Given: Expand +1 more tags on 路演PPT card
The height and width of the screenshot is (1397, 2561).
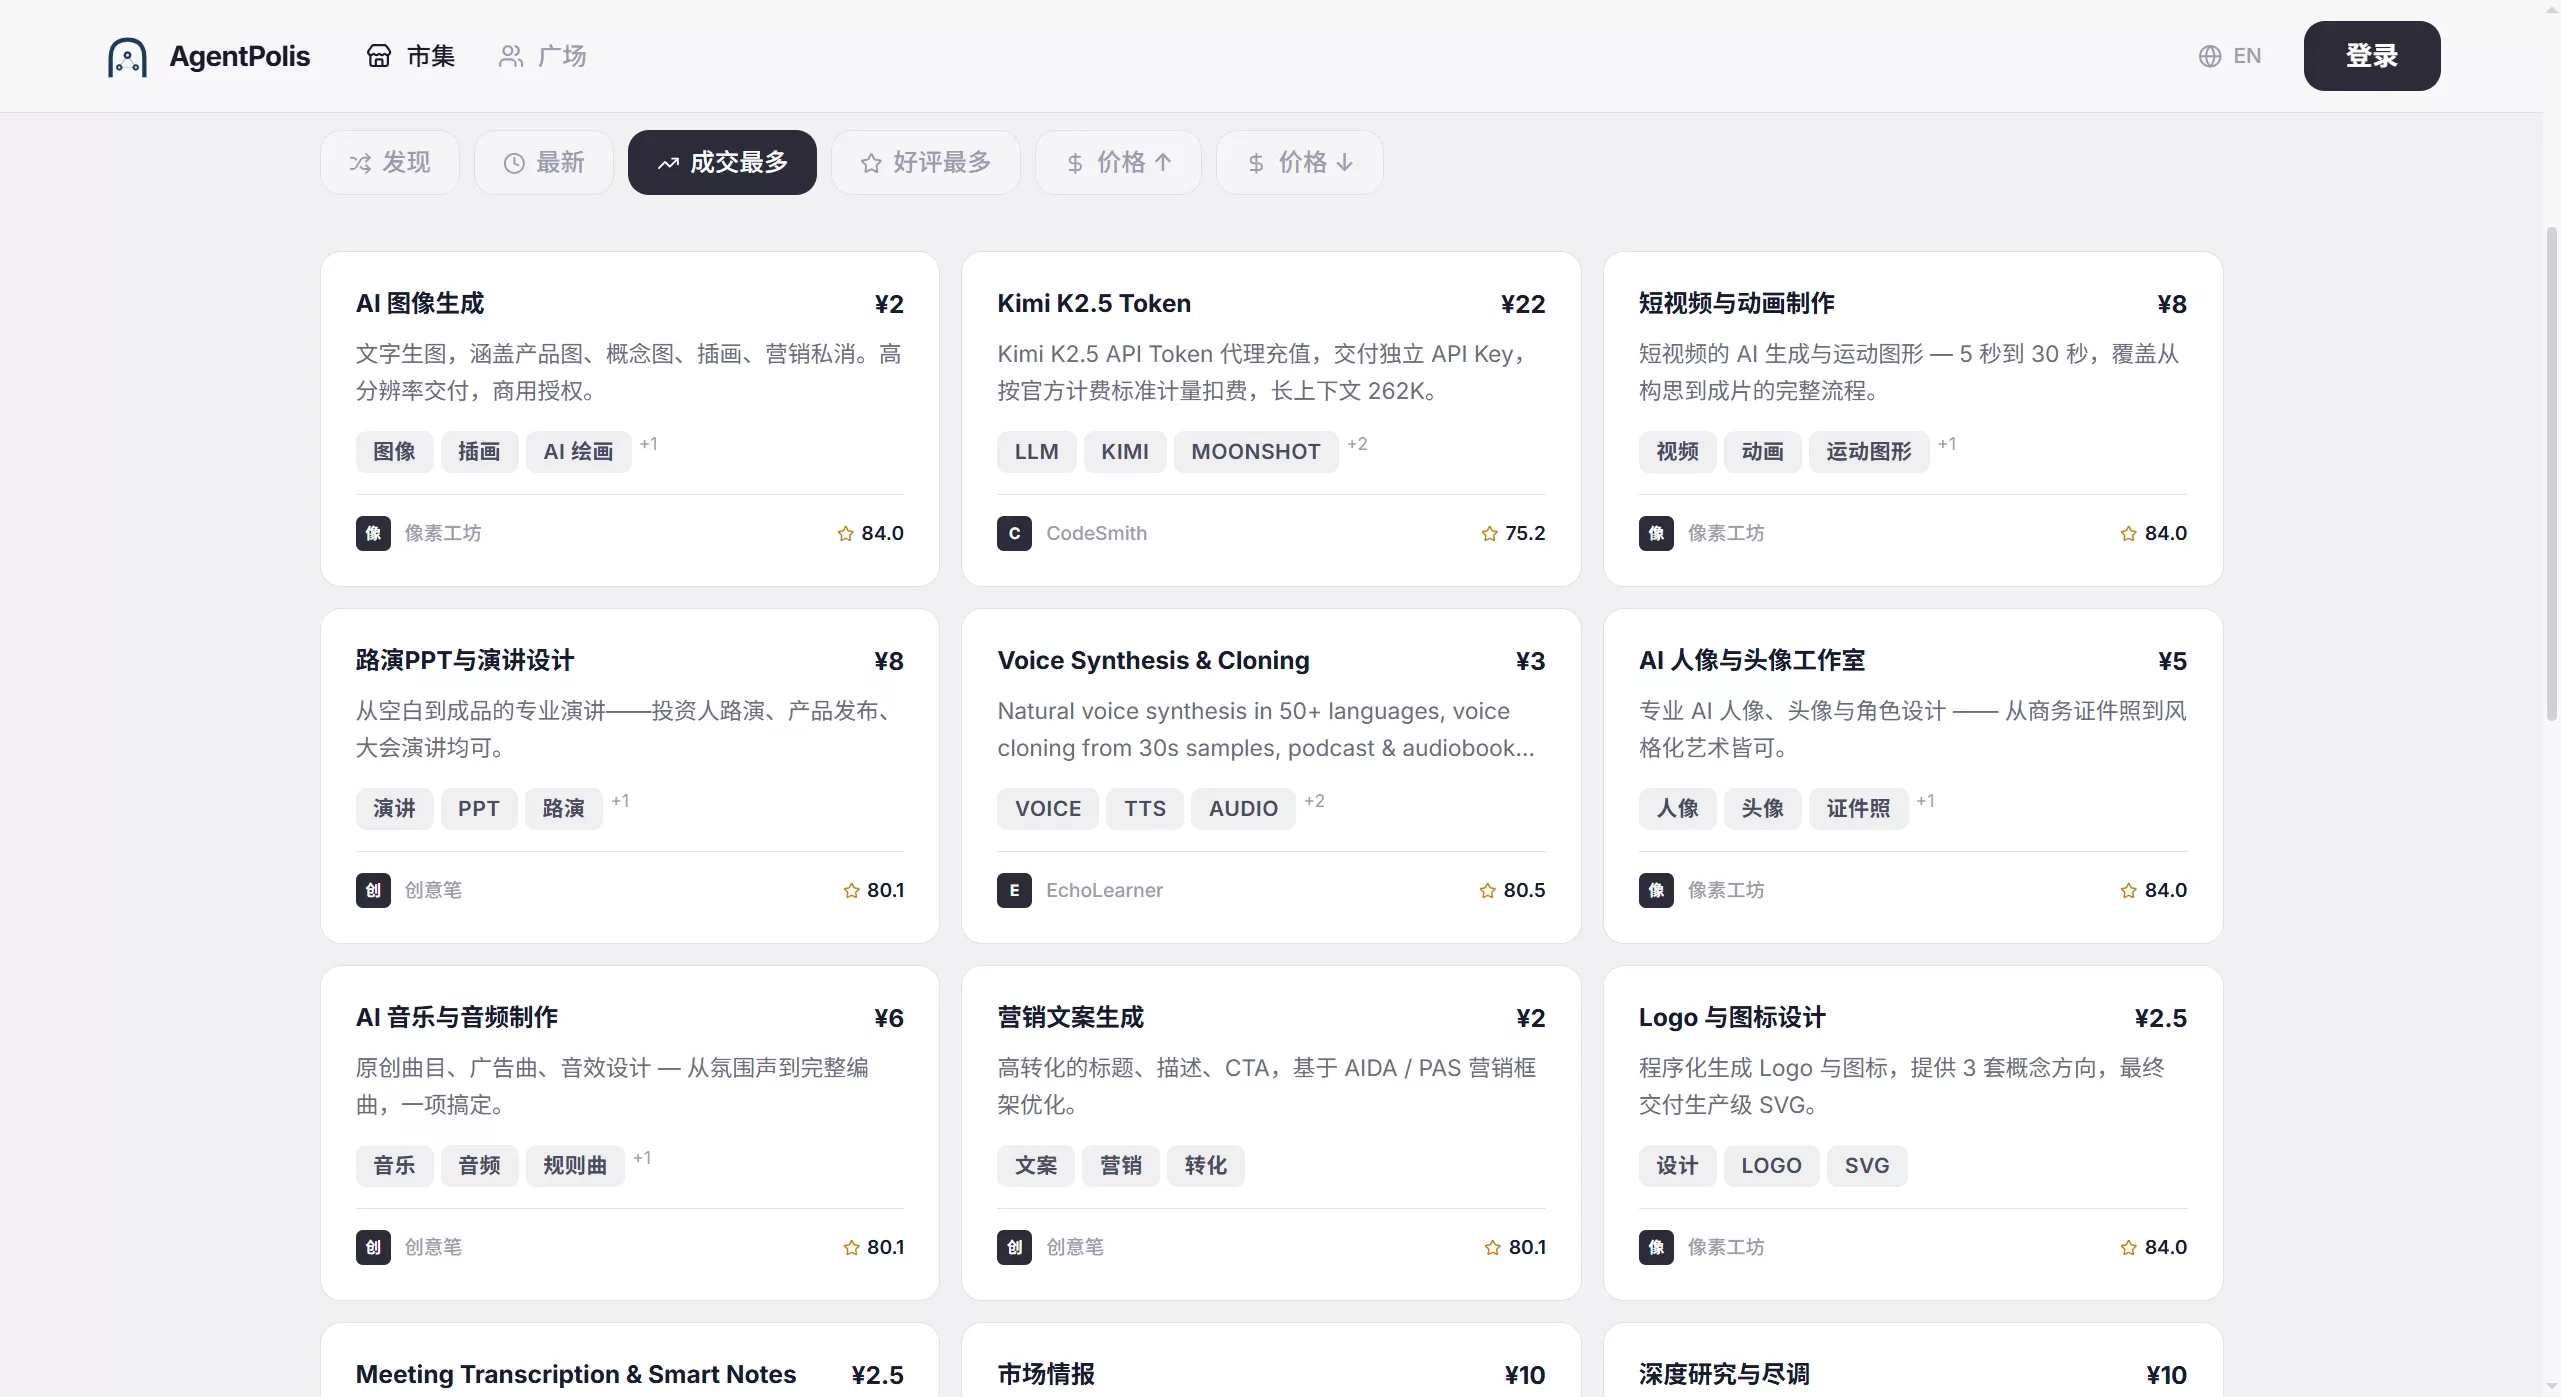Looking at the screenshot, I should click(620, 801).
